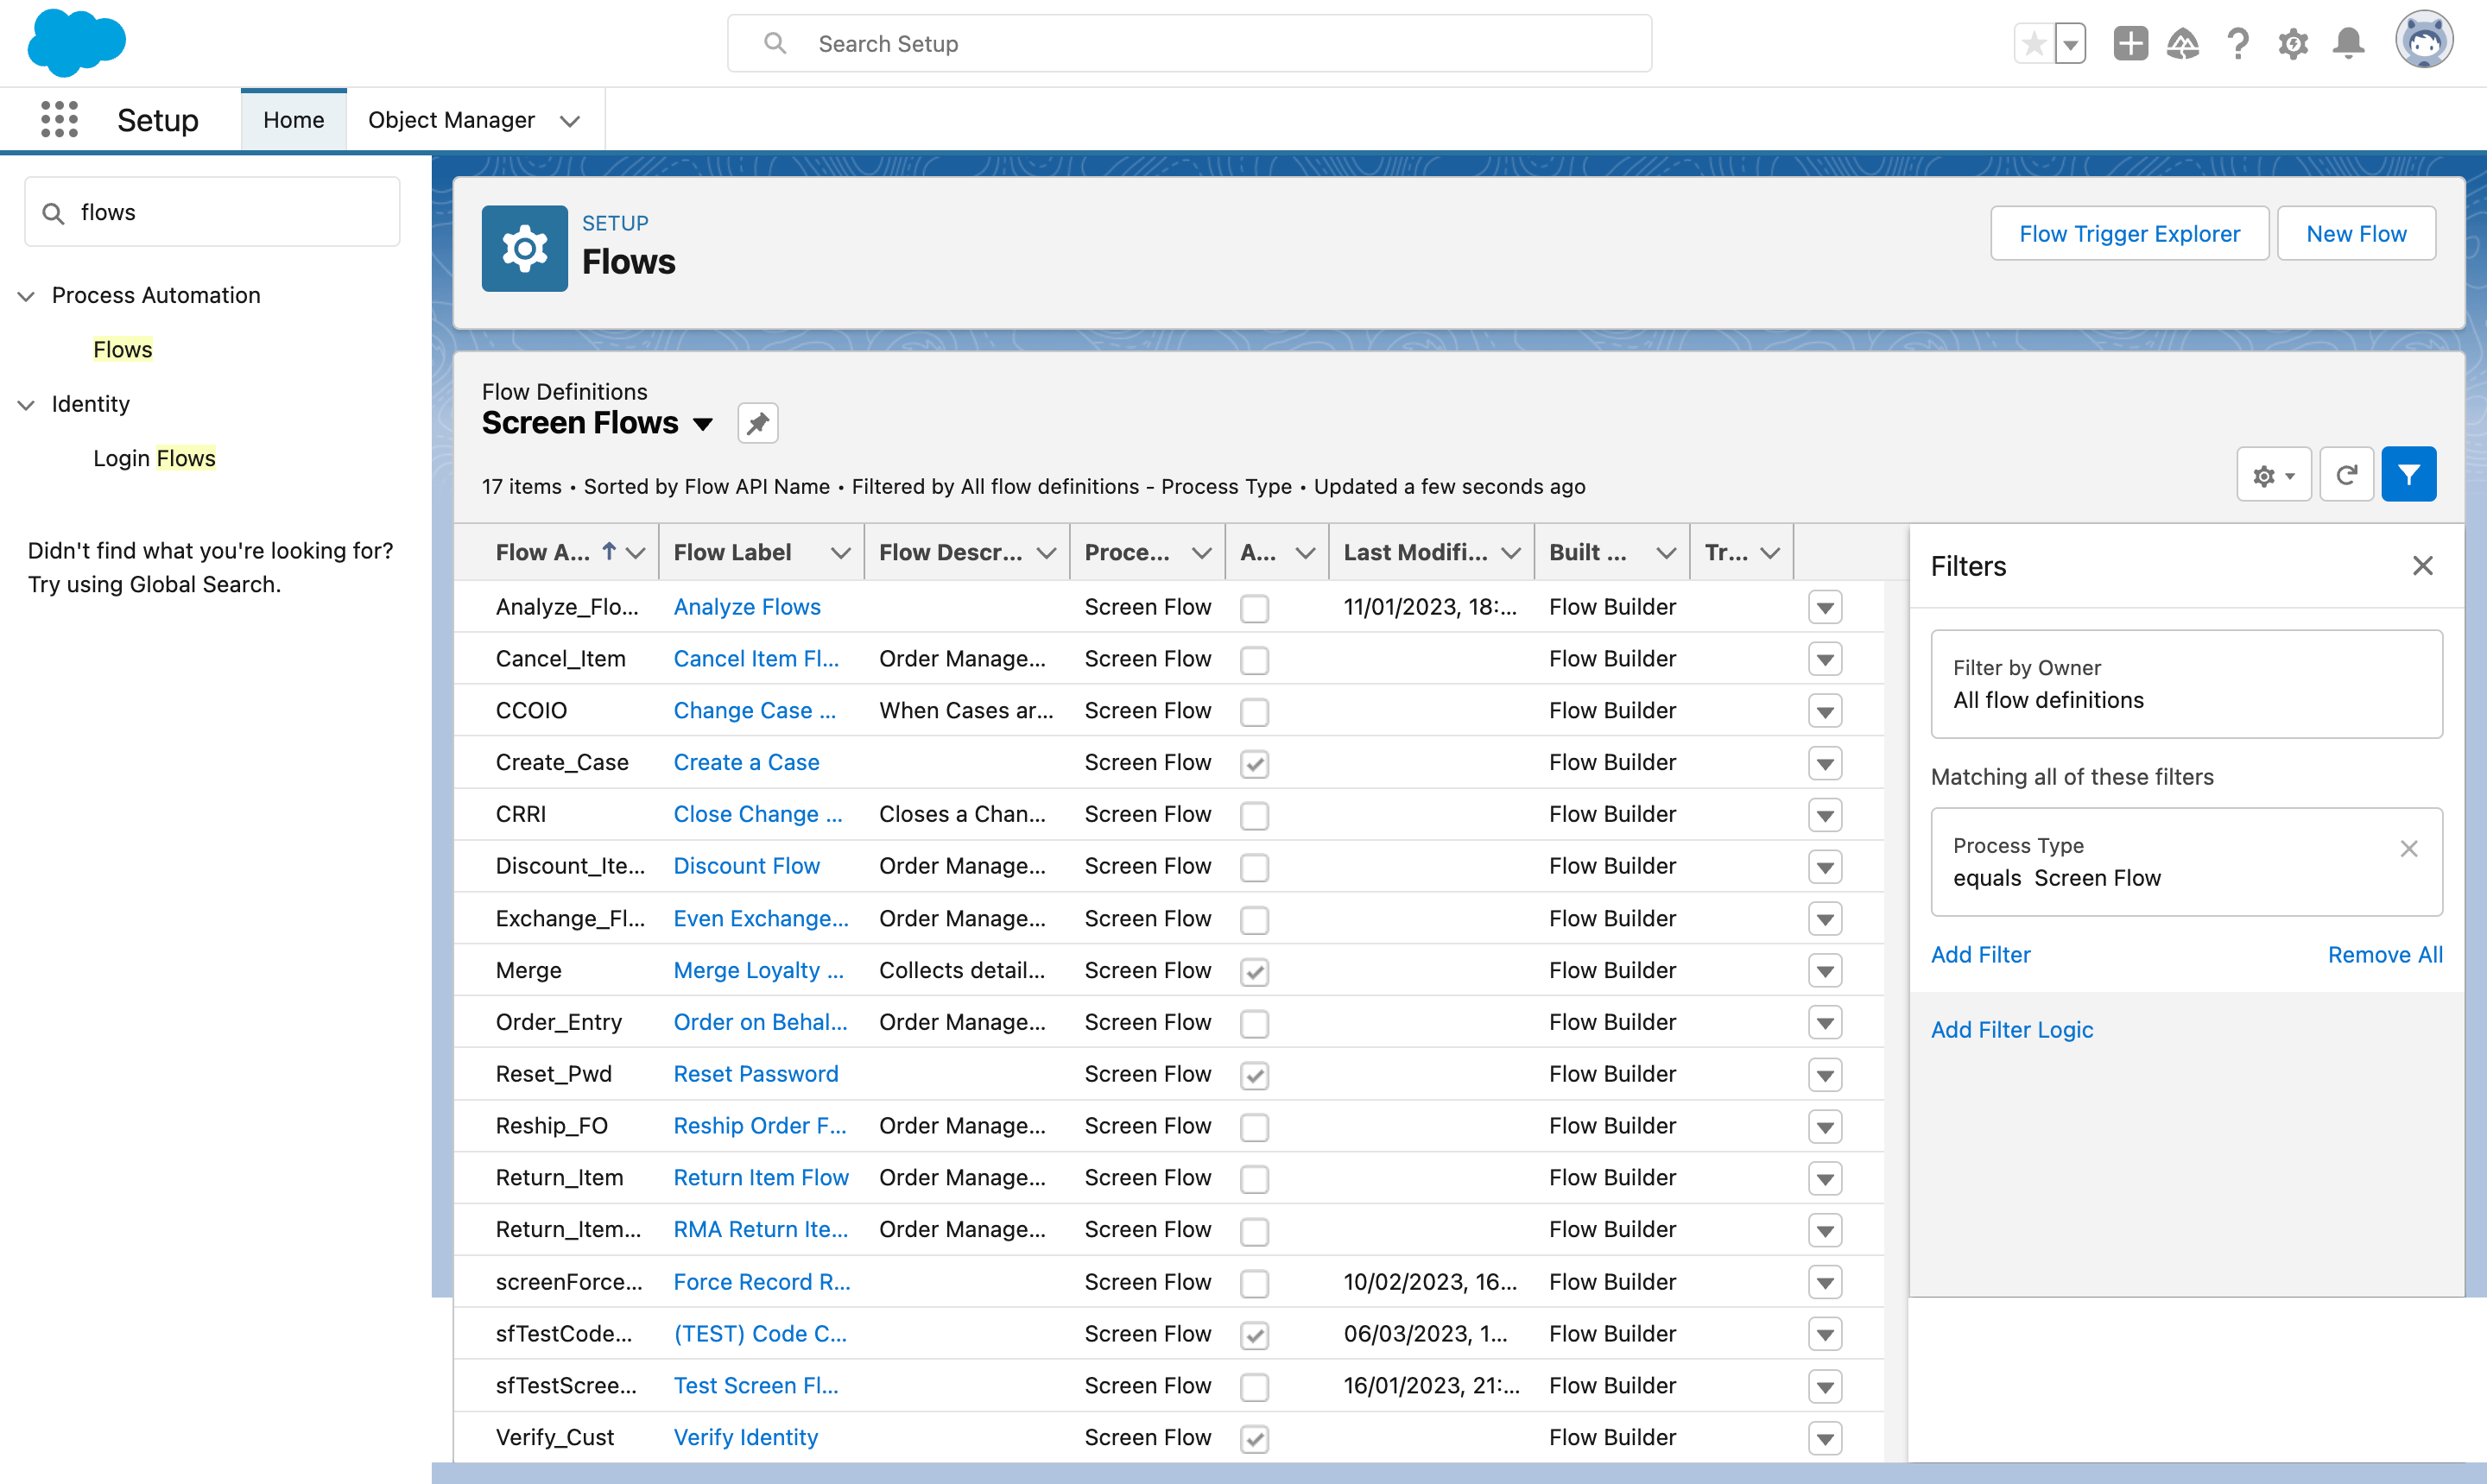Open row actions for Merge flow

click(x=1825, y=970)
